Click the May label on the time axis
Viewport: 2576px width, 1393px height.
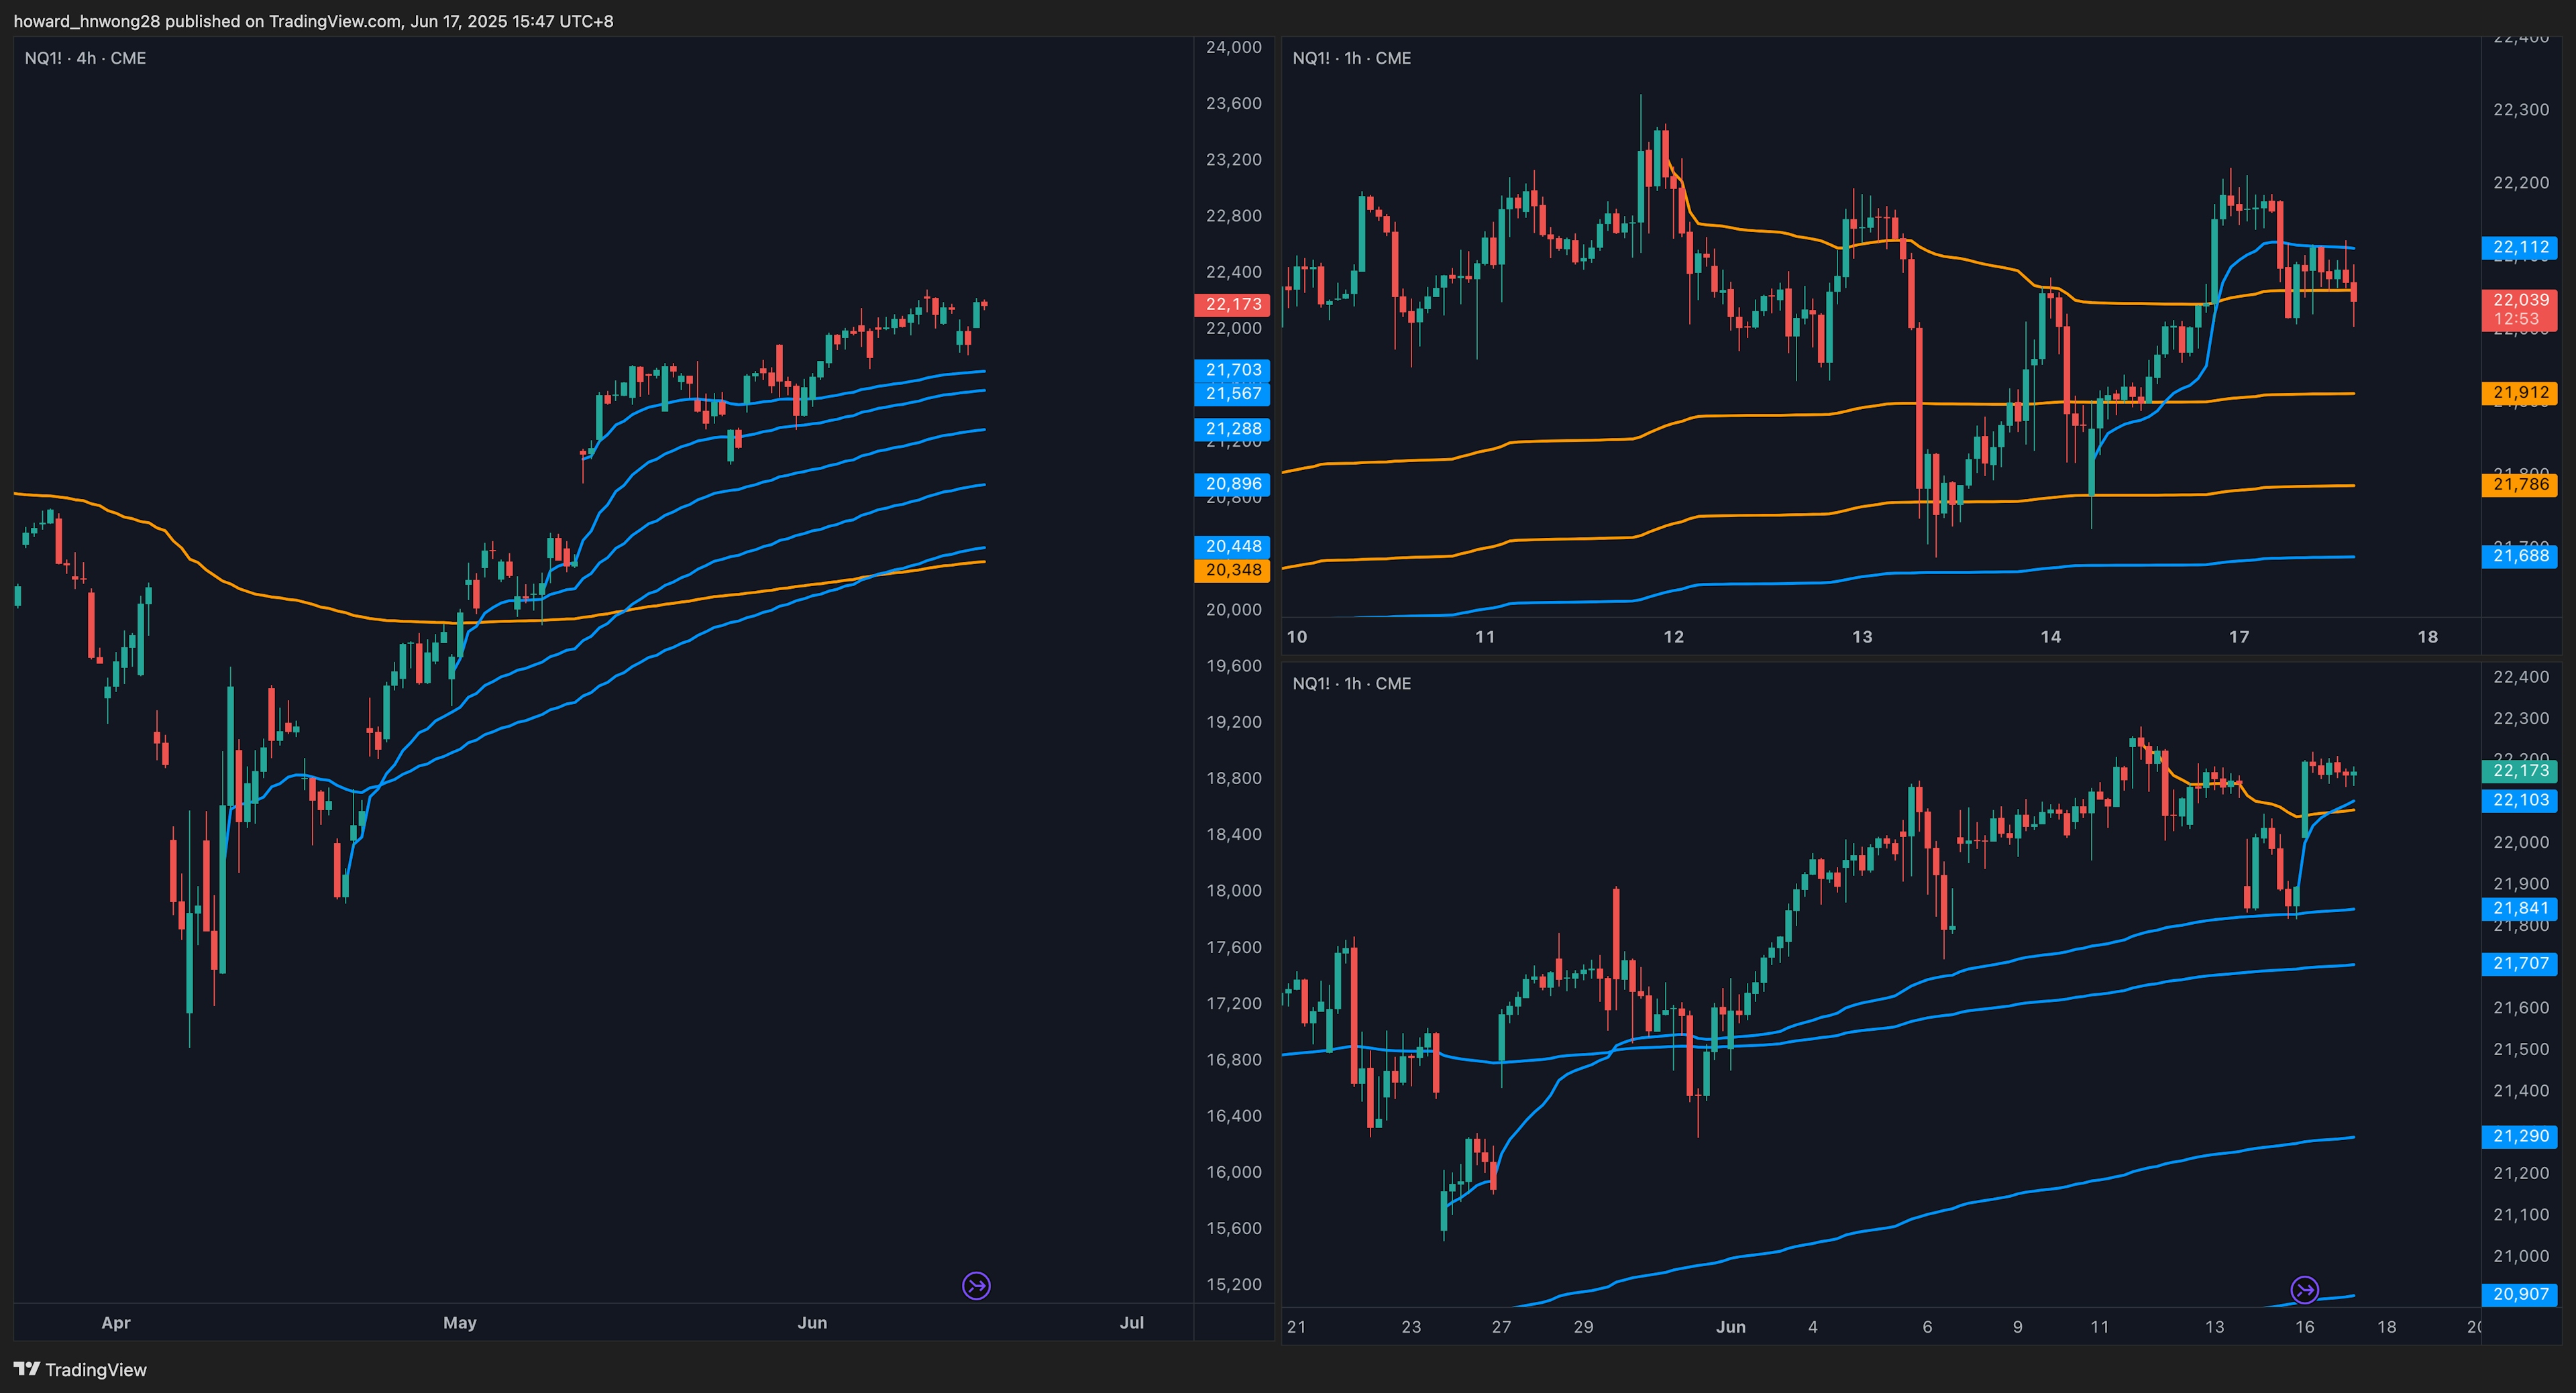(459, 1323)
